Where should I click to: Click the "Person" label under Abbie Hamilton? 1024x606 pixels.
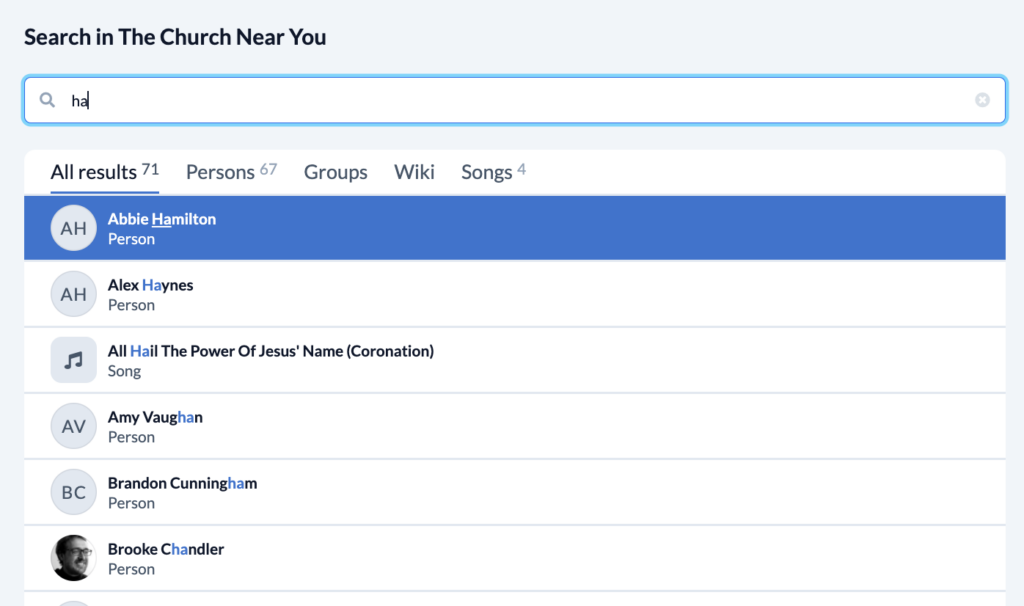(131, 239)
